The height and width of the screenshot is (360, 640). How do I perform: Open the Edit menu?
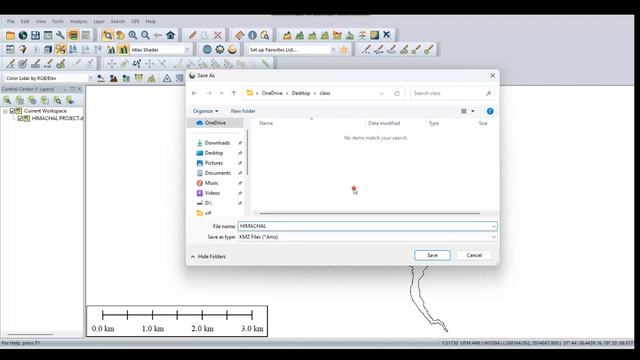(25, 21)
